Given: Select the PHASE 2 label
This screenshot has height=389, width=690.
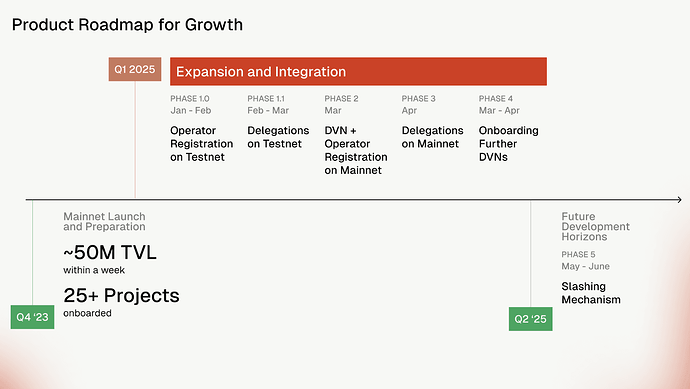Looking at the screenshot, I should coord(341,99).
